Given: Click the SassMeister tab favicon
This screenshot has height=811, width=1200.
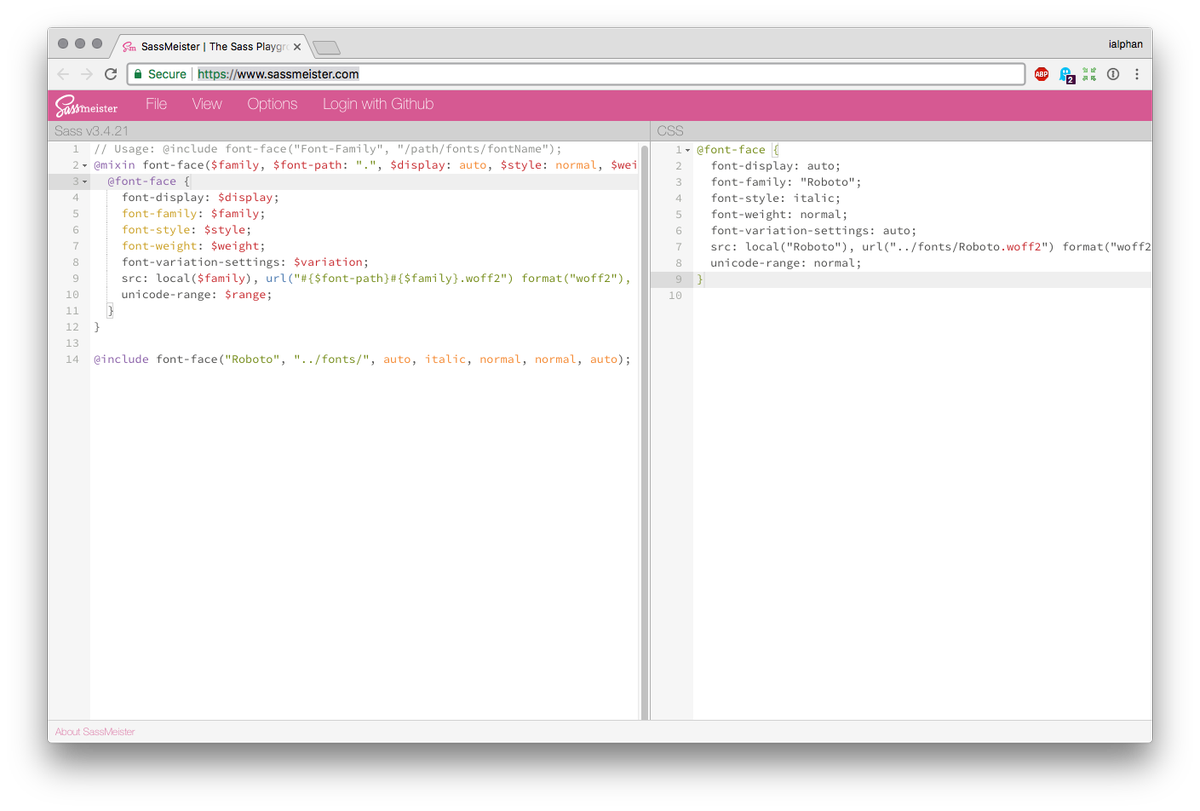Looking at the screenshot, I should coord(129,47).
